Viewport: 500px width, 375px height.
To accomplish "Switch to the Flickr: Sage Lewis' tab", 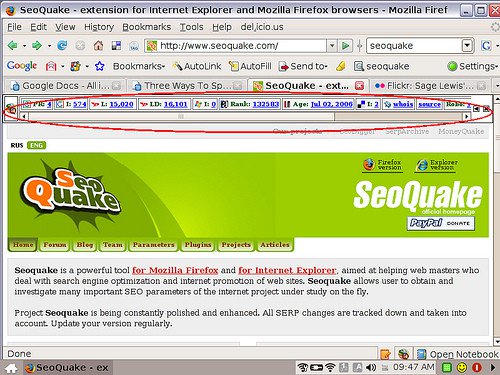I will click(x=430, y=86).
